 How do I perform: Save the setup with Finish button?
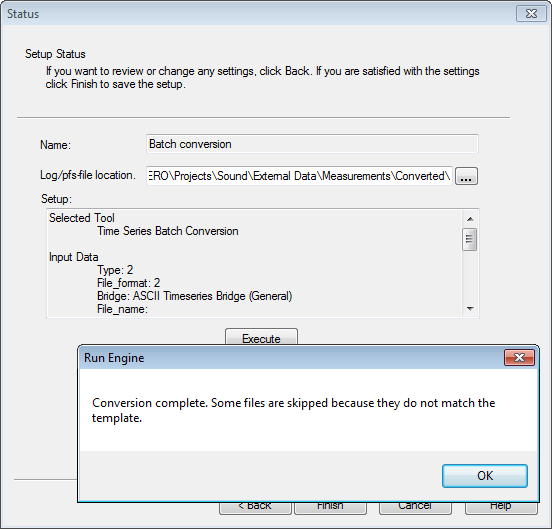[330, 508]
